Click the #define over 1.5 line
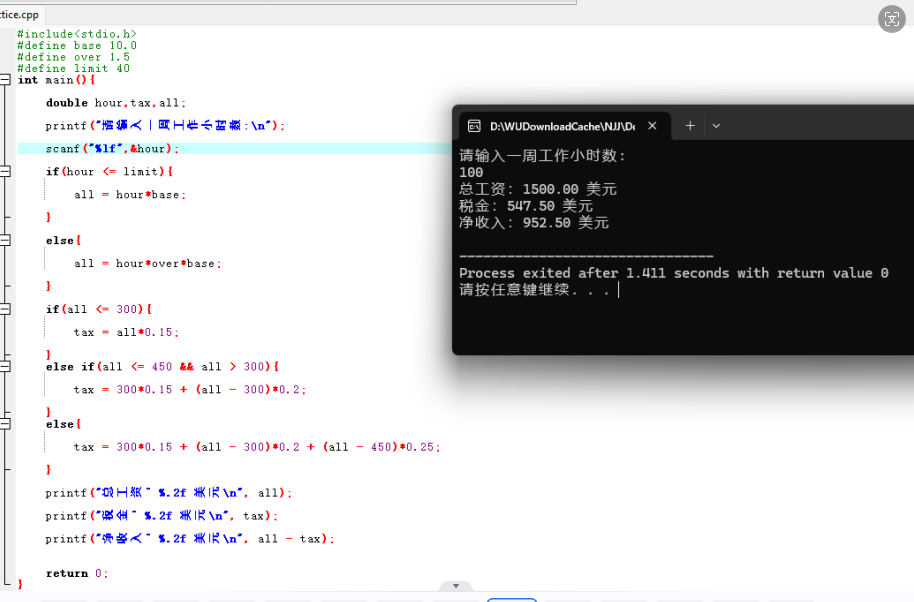914x602 pixels. click(73, 57)
